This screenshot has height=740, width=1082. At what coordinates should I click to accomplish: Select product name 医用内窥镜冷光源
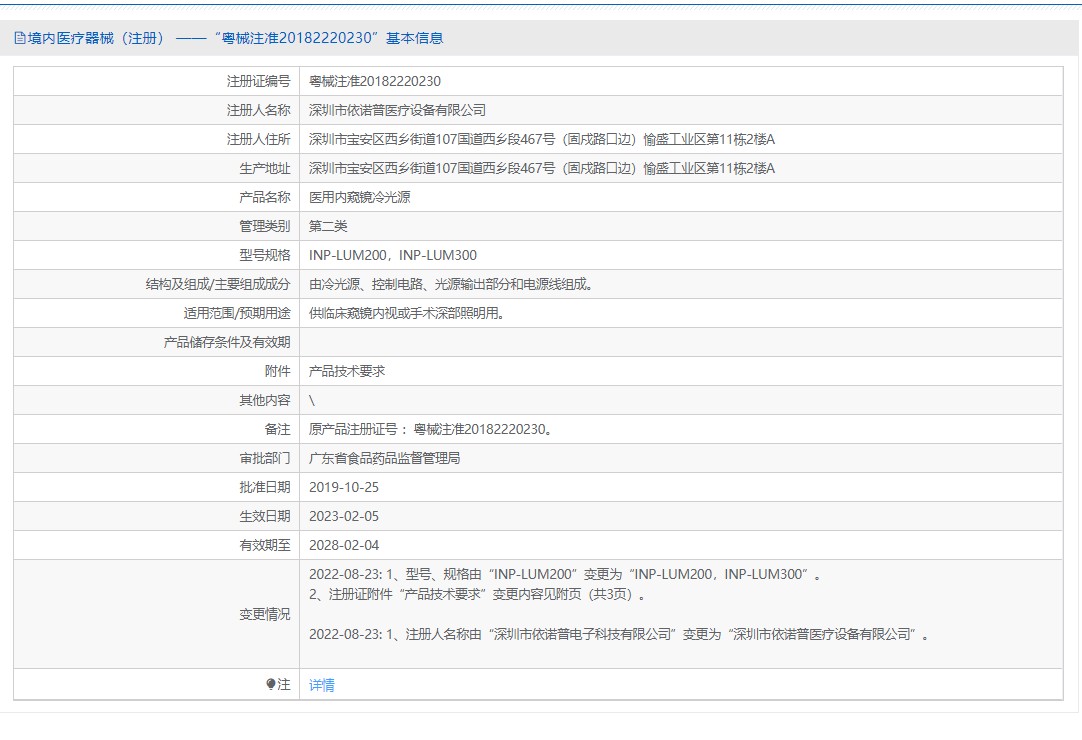[x=360, y=197]
